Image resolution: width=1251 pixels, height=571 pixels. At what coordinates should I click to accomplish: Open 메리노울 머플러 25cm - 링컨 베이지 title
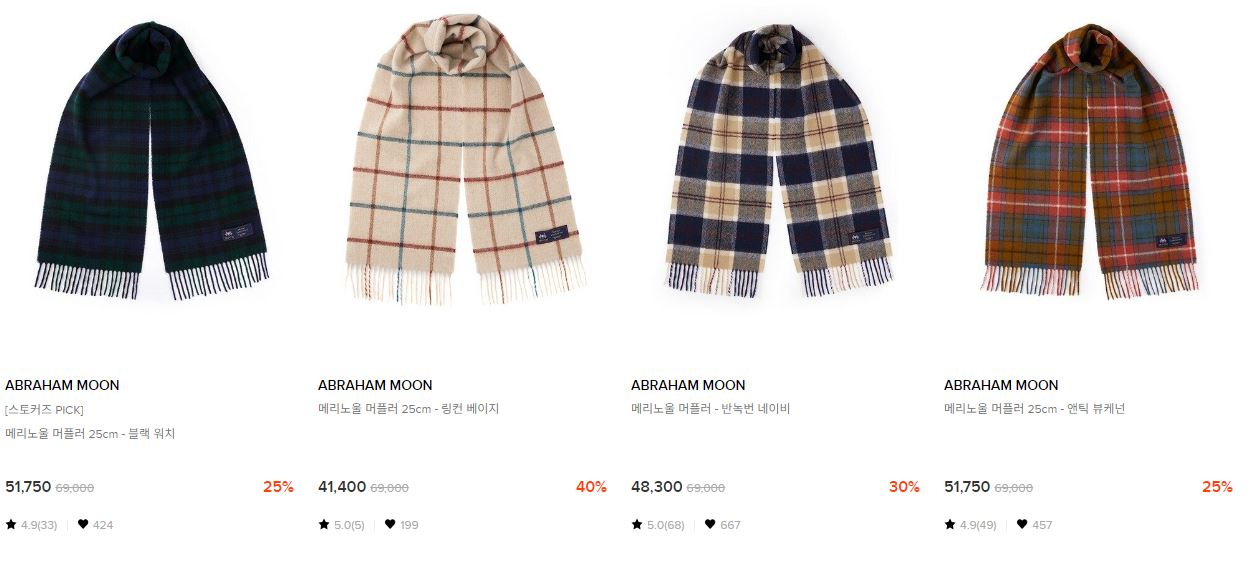tap(408, 409)
